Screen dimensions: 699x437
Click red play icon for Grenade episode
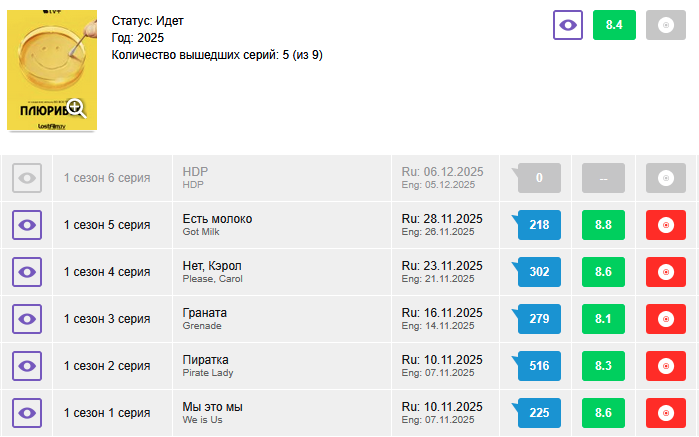[666, 319]
